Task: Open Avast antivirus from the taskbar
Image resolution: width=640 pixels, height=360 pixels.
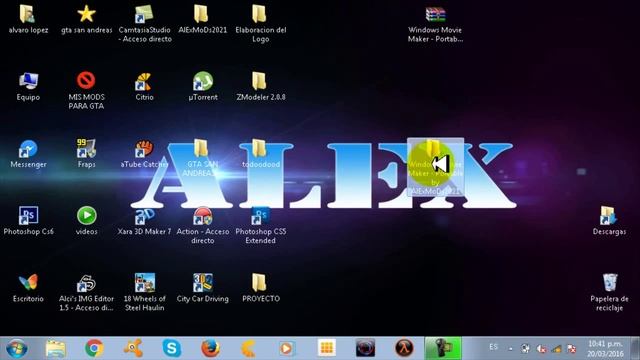Action: pyautogui.click(x=133, y=348)
